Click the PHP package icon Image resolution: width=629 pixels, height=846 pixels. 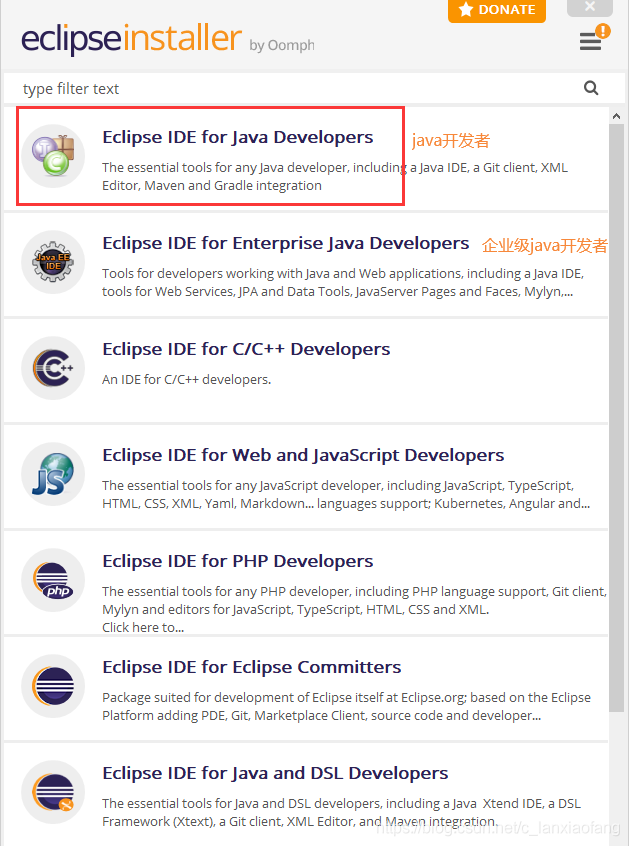click(53, 580)
